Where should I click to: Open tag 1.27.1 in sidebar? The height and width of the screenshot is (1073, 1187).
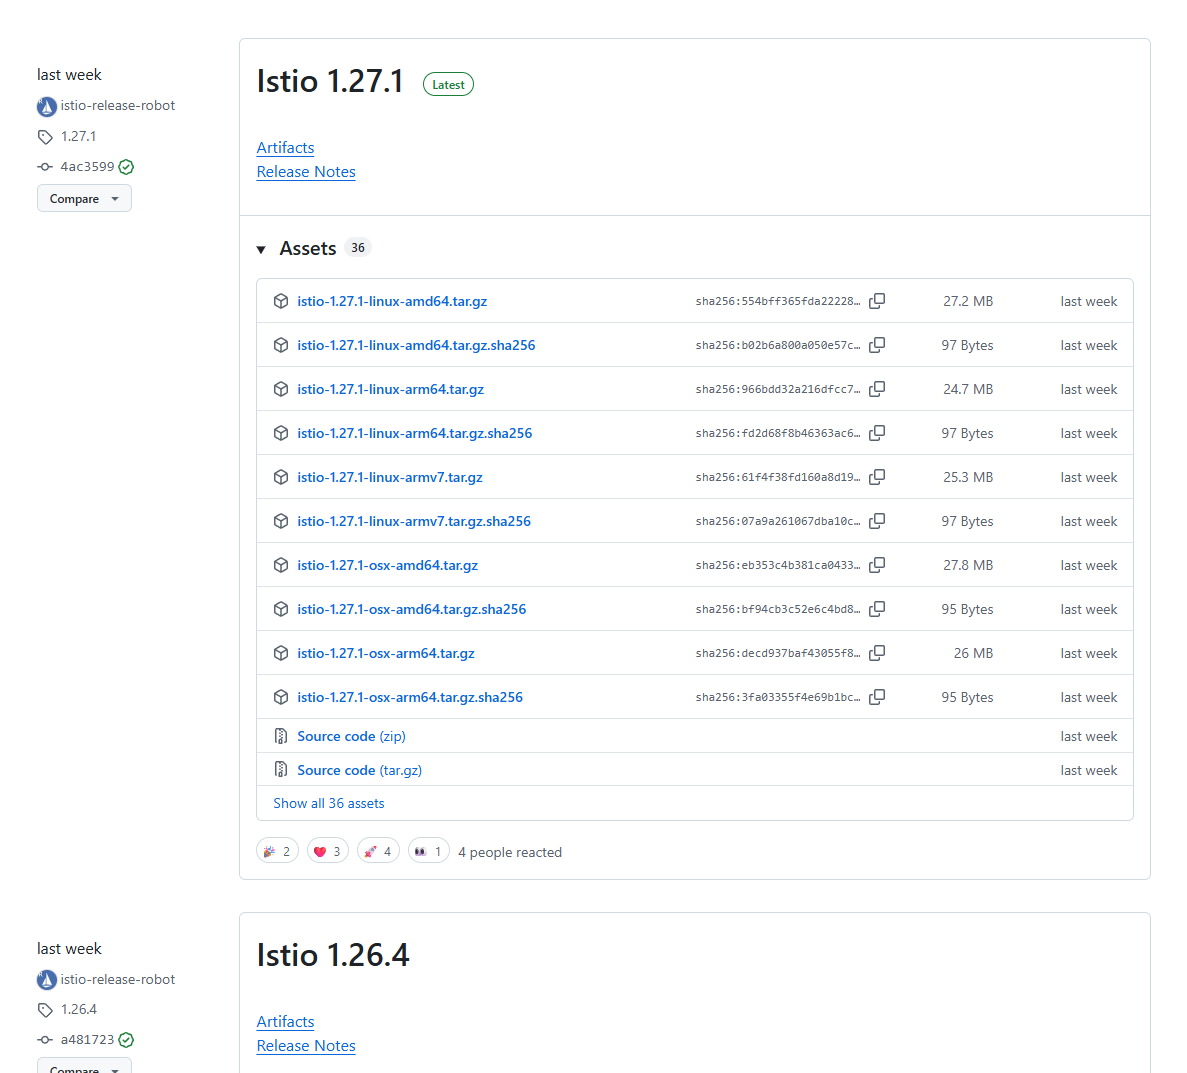click(79, 136)
